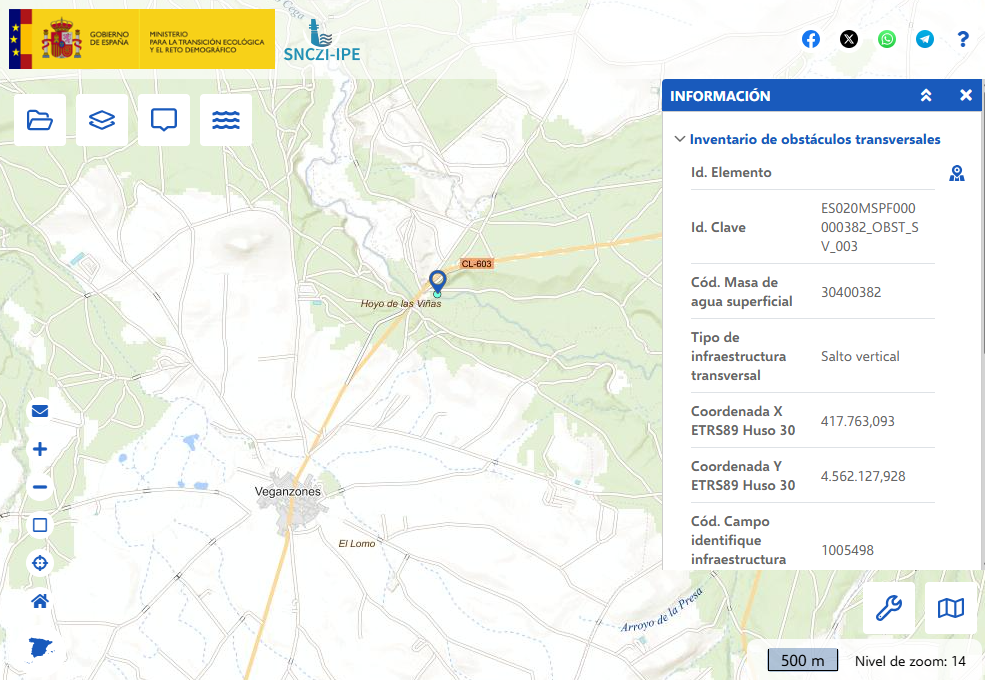This screenshot has width=985, height=680.
Task: Activate the box zoom square tool
Action: 40,525
